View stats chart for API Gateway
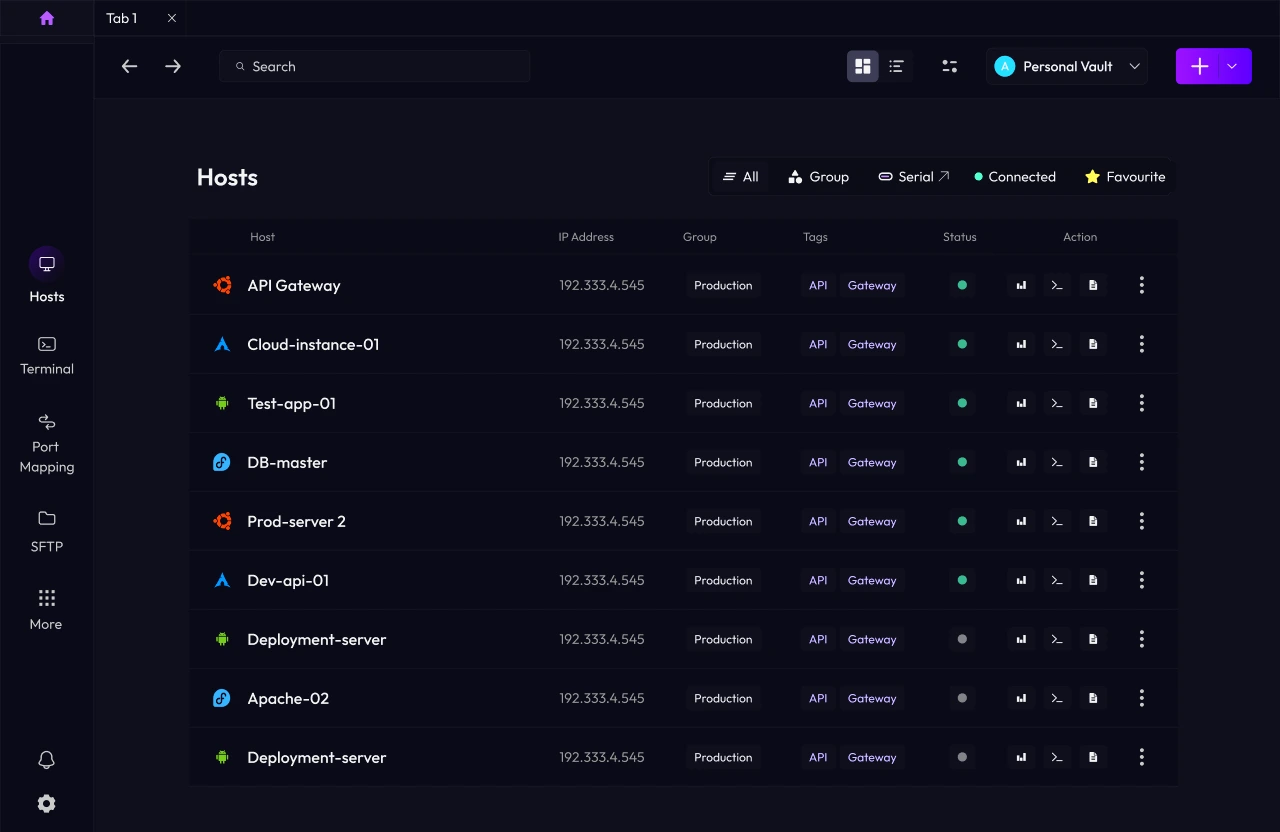 tap(1021, 285)
